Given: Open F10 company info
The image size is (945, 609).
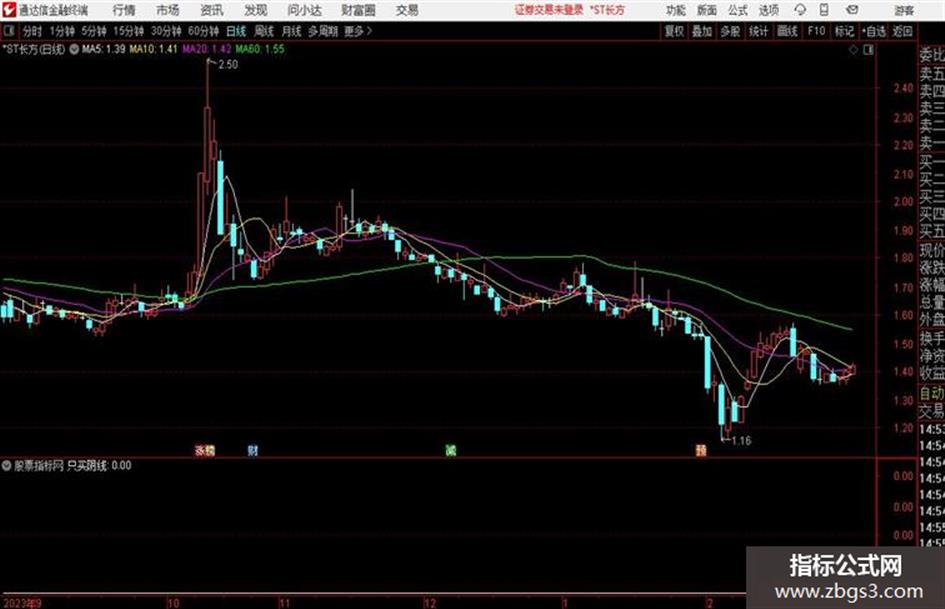Looking at the screenshot, I should point(816,31).
